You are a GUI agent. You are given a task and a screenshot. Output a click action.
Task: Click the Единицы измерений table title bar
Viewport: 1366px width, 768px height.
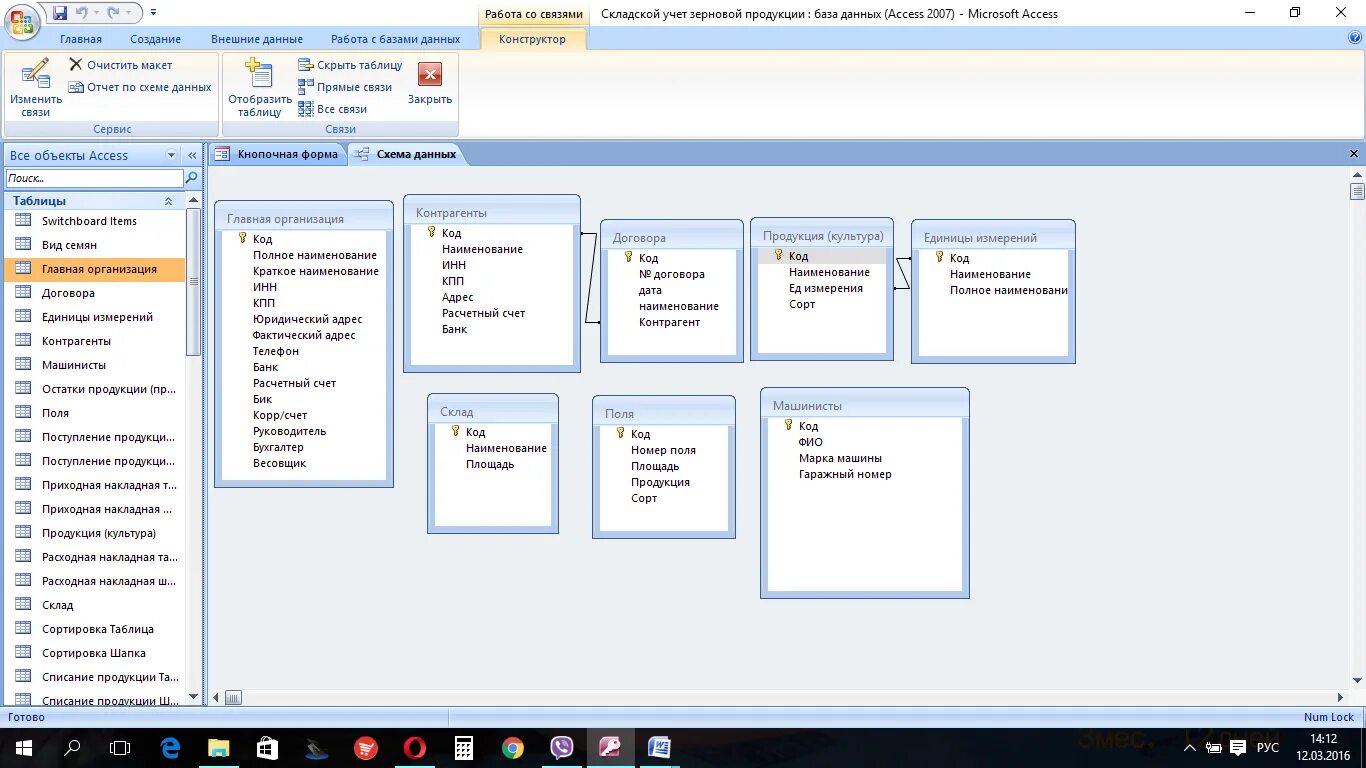coord(993,237)
